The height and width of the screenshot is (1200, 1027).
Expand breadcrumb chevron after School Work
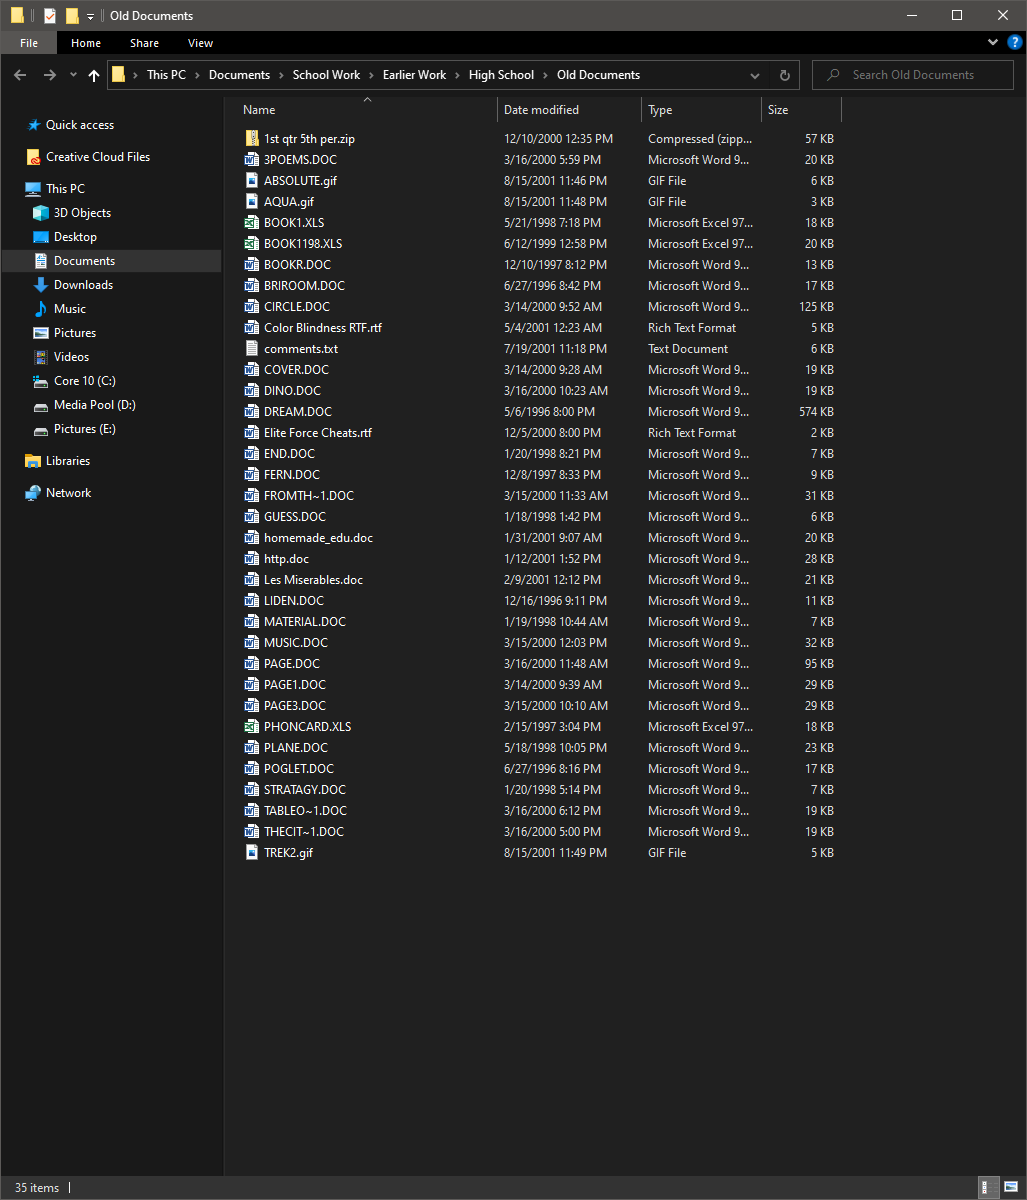click(372, 75)
